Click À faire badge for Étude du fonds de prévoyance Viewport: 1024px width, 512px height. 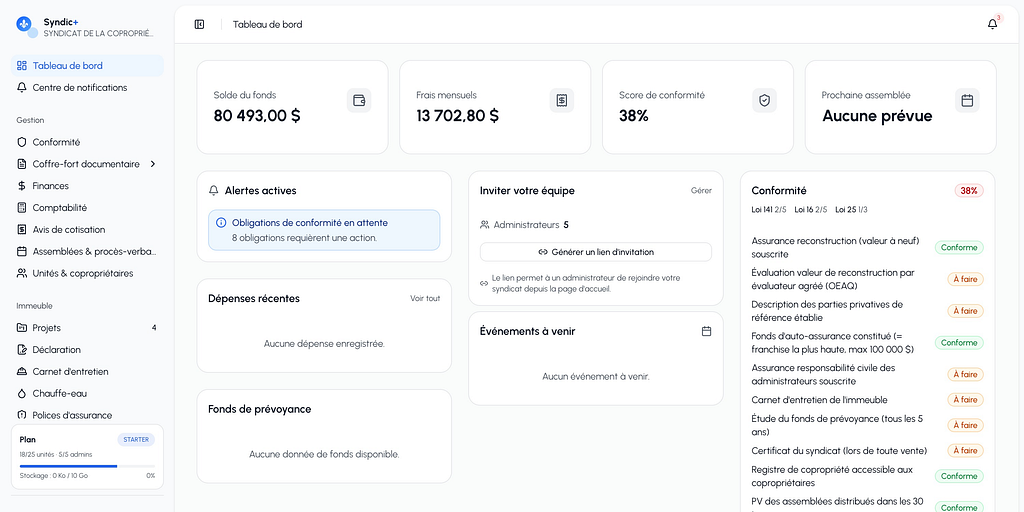click(x=965, y=425)
